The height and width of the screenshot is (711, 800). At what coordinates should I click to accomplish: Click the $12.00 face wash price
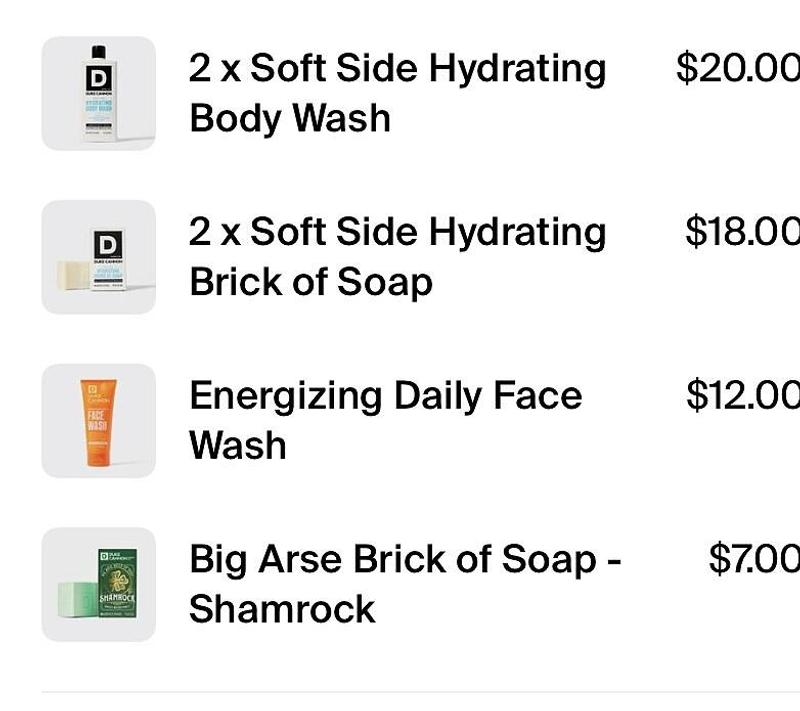click(x=743, y=395)
